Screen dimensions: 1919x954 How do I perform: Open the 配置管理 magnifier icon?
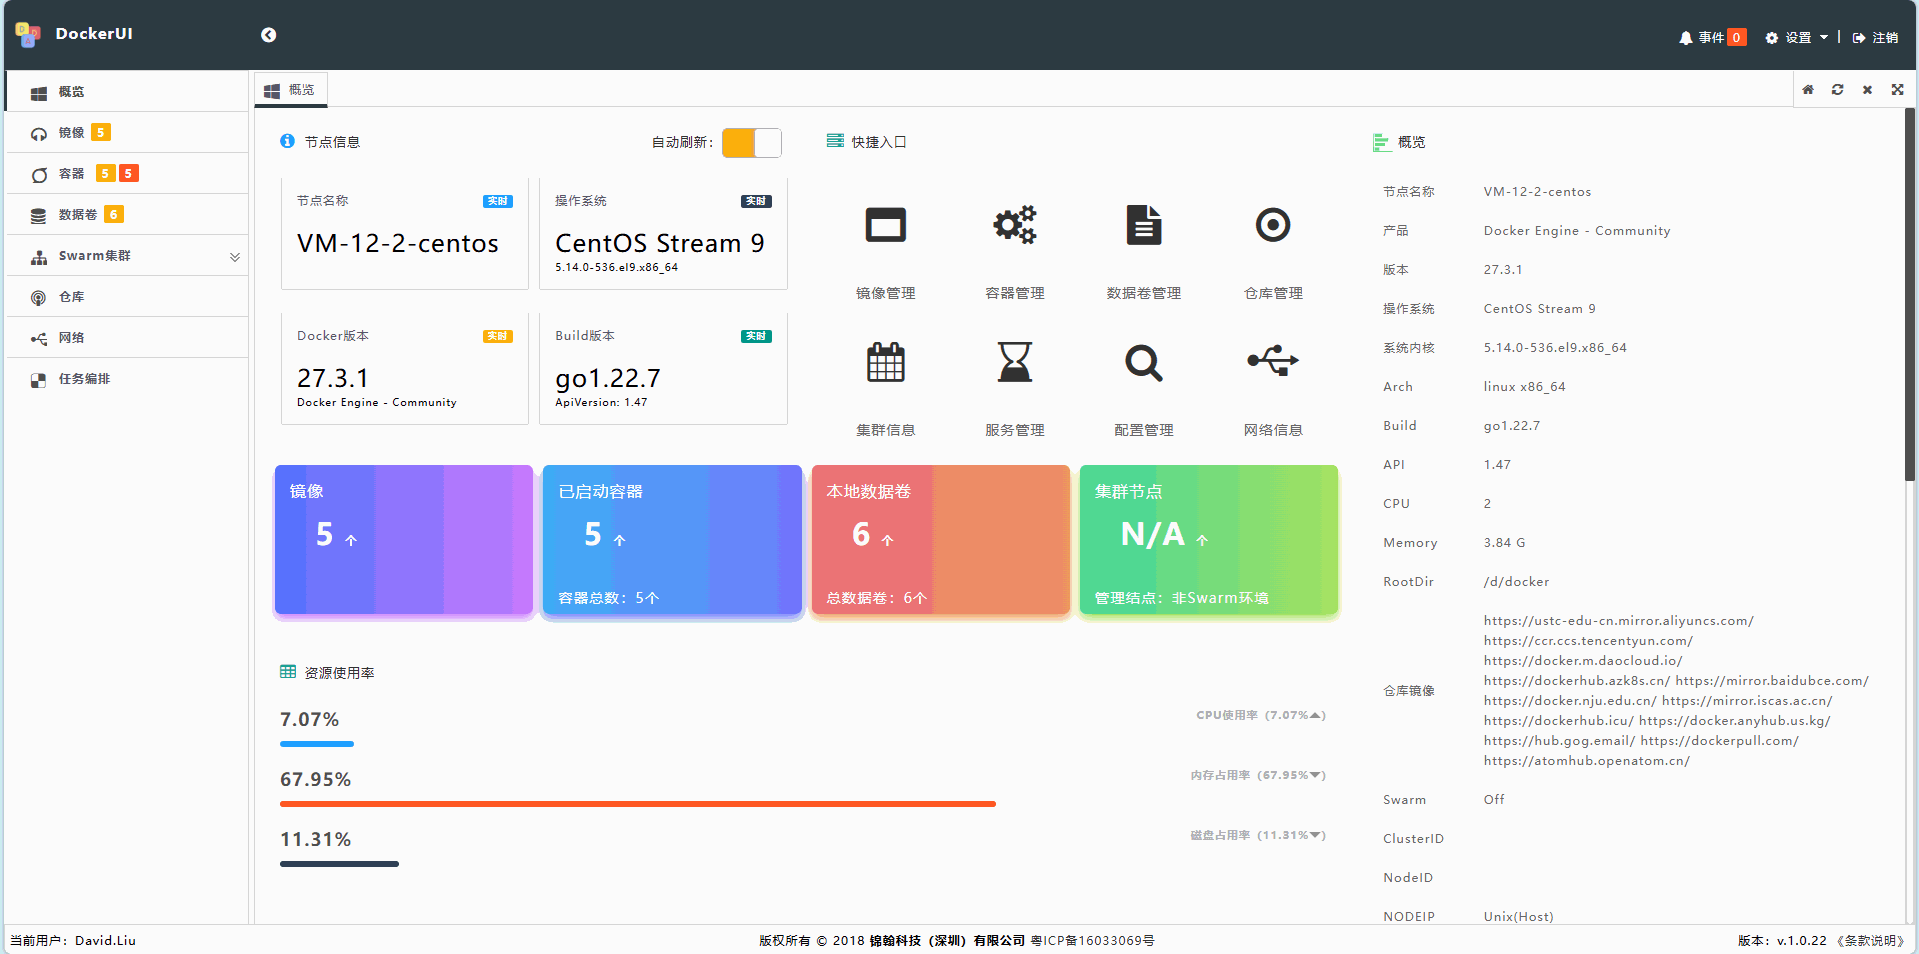pos(1144,362)
